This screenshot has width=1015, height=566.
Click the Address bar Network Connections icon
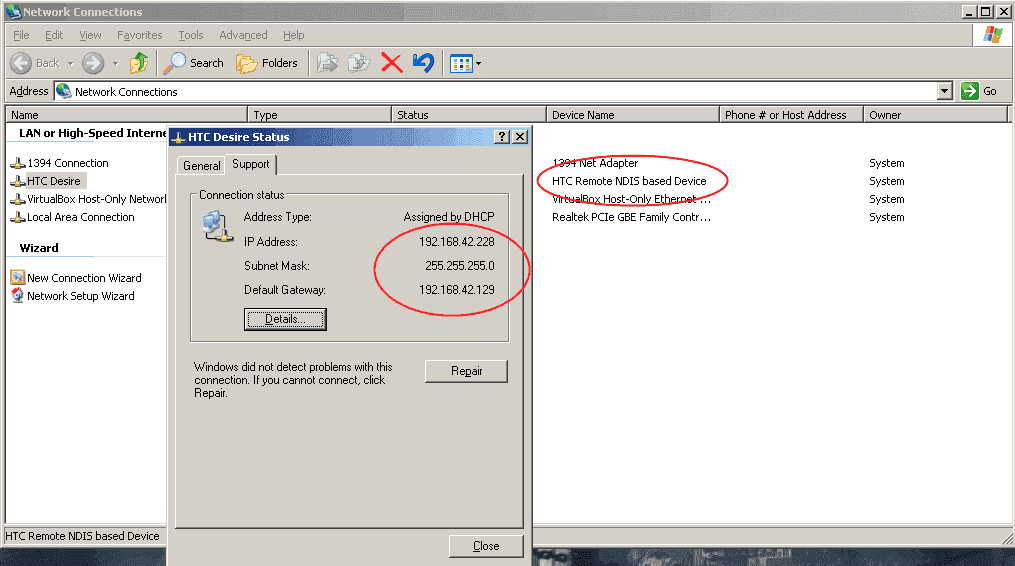(63, 91)
